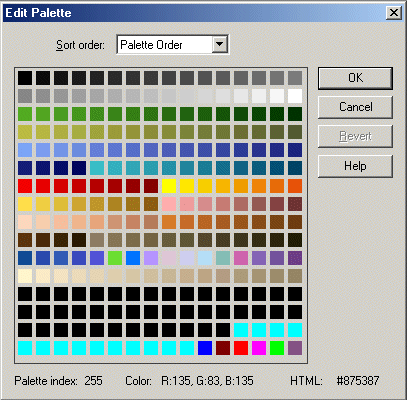This screenshot has width=407, height=400.
Task: Confirm palette changes with OK
Action: pyautogui.click(x=355, y=78)
